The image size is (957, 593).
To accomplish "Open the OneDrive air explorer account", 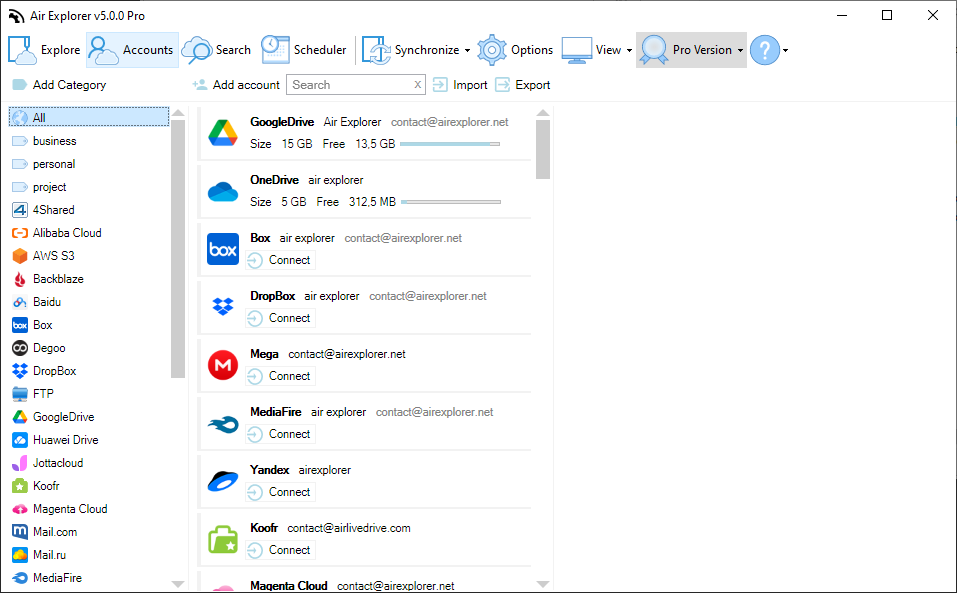I will coord(365,192).
